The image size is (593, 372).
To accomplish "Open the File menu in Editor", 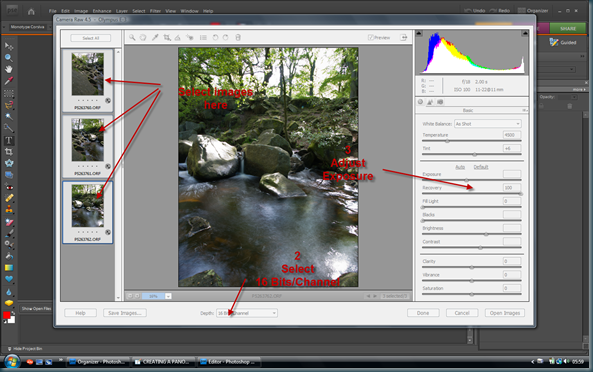I will [x=53, y=11].
